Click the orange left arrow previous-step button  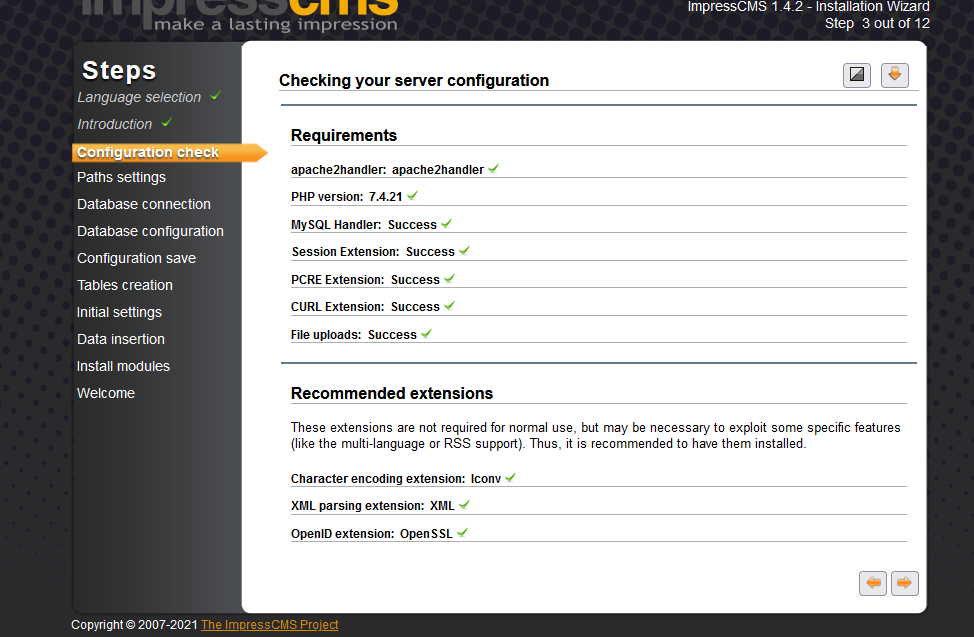click(x=873, y=583)
